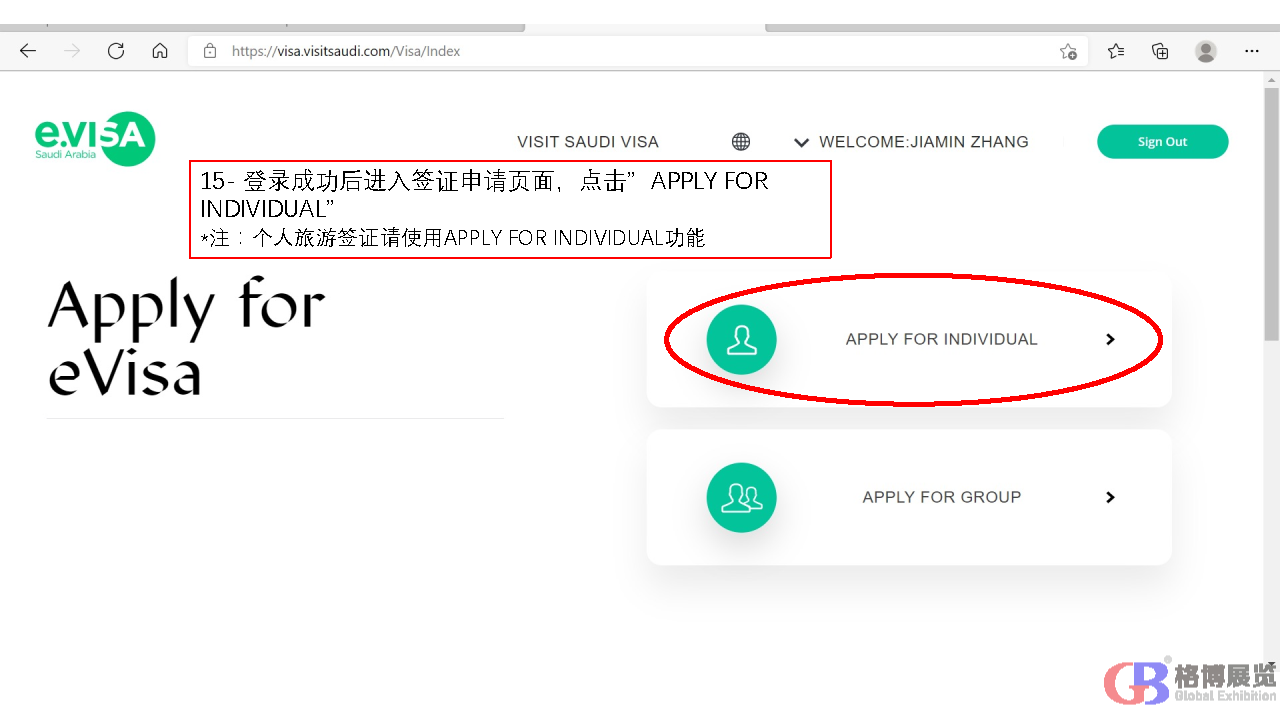1280x720 pixels.
Task: Open browser settings three-dot menu
Action: [1252, 51]
